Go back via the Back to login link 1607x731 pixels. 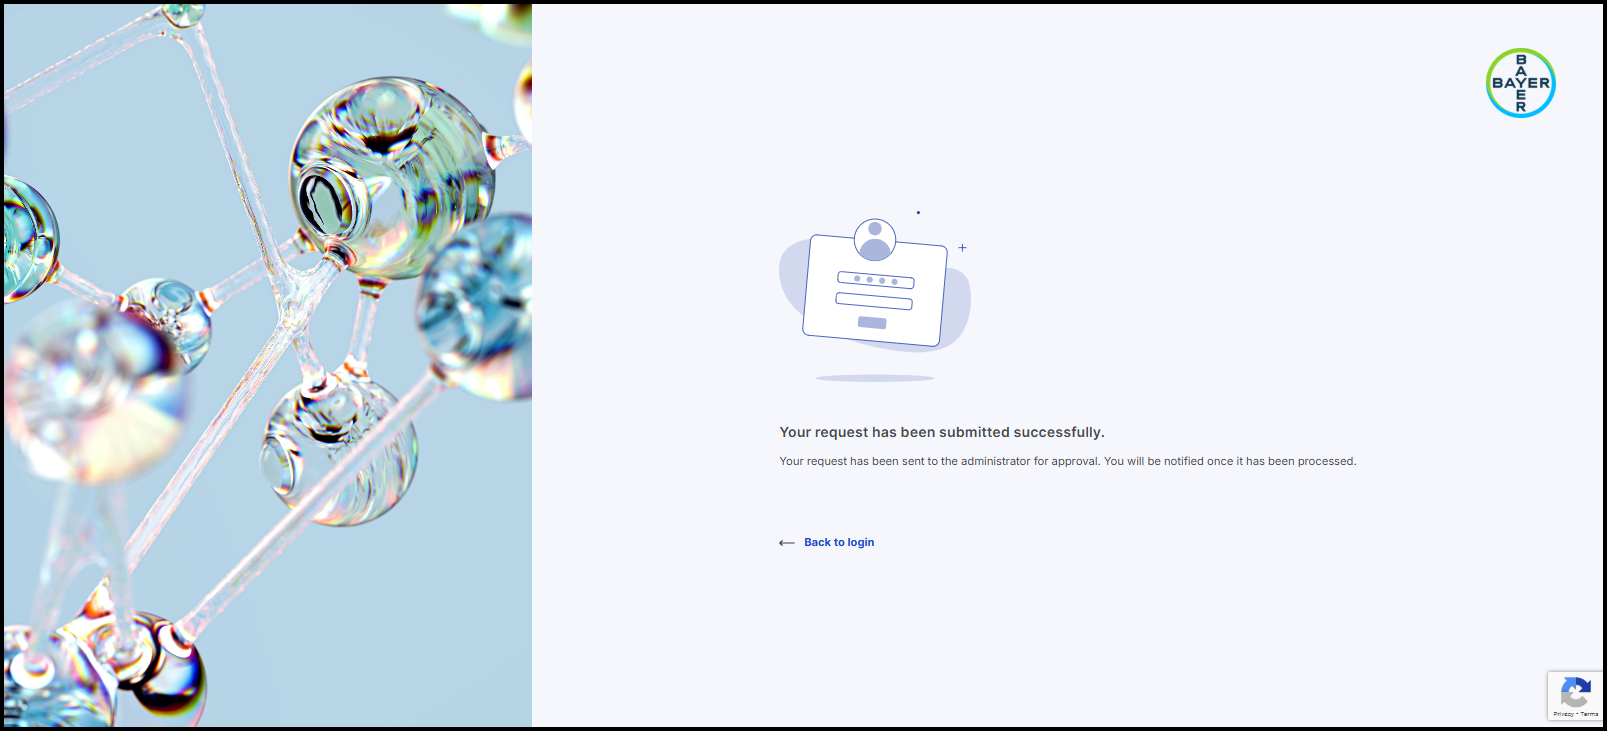coord(839,542)
